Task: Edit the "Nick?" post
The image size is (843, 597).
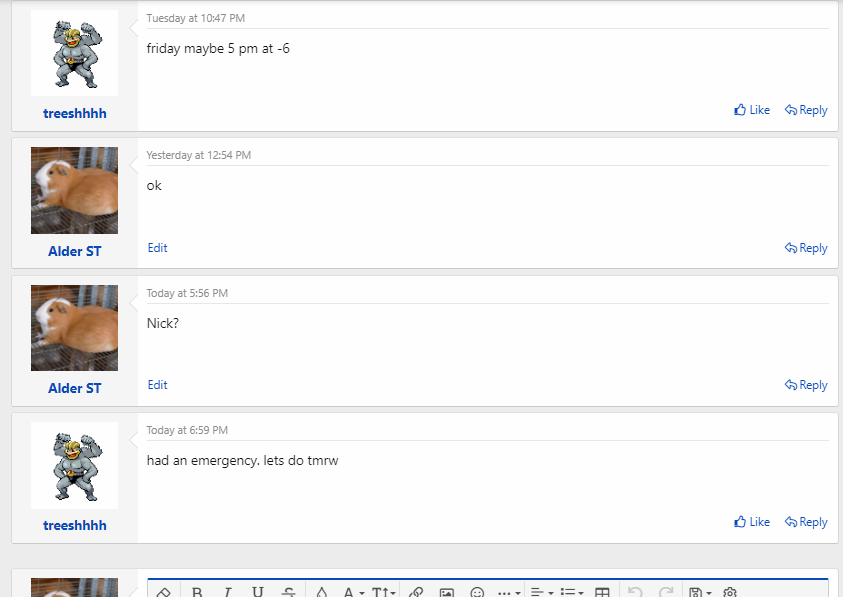Action: [157, 385]
